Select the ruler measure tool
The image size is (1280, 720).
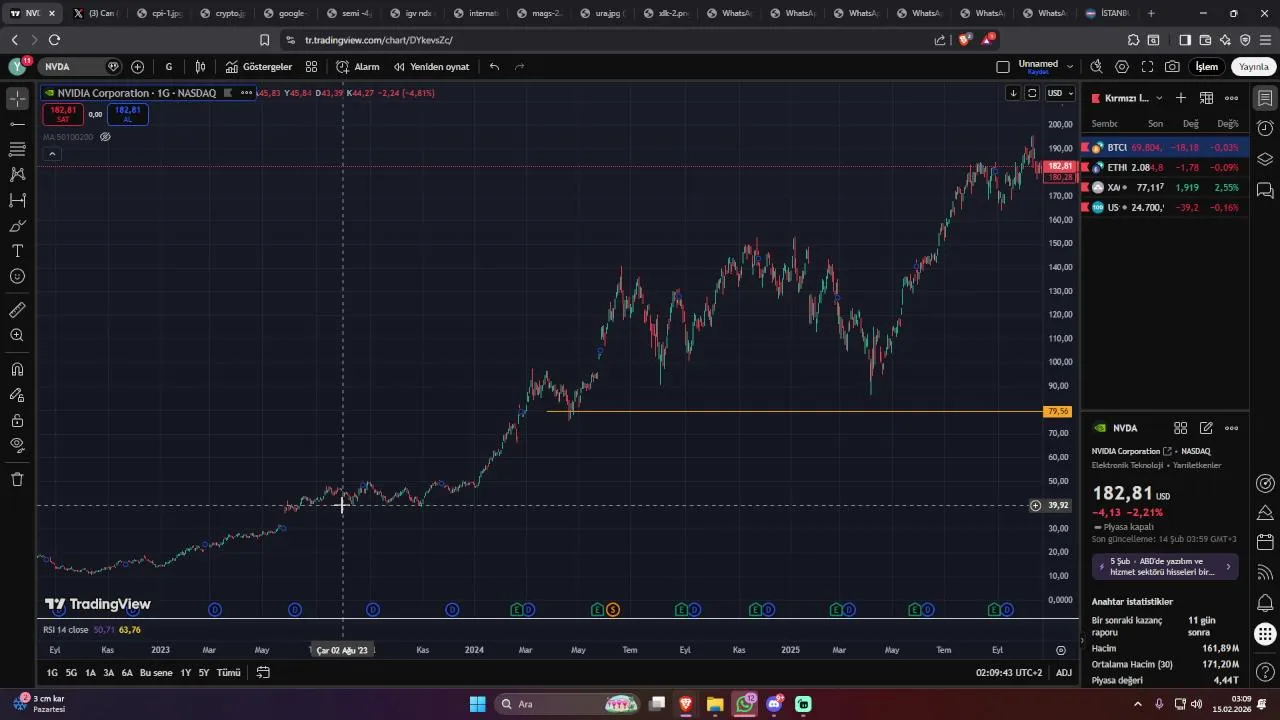point(17,310)
